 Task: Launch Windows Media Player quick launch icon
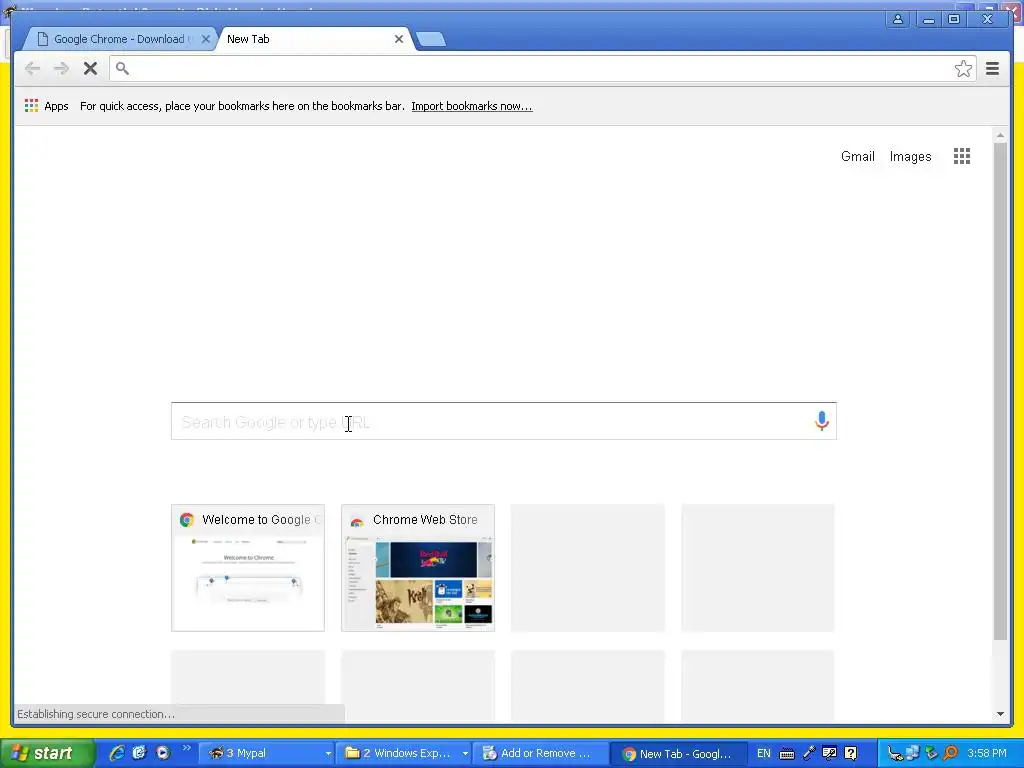163,753
